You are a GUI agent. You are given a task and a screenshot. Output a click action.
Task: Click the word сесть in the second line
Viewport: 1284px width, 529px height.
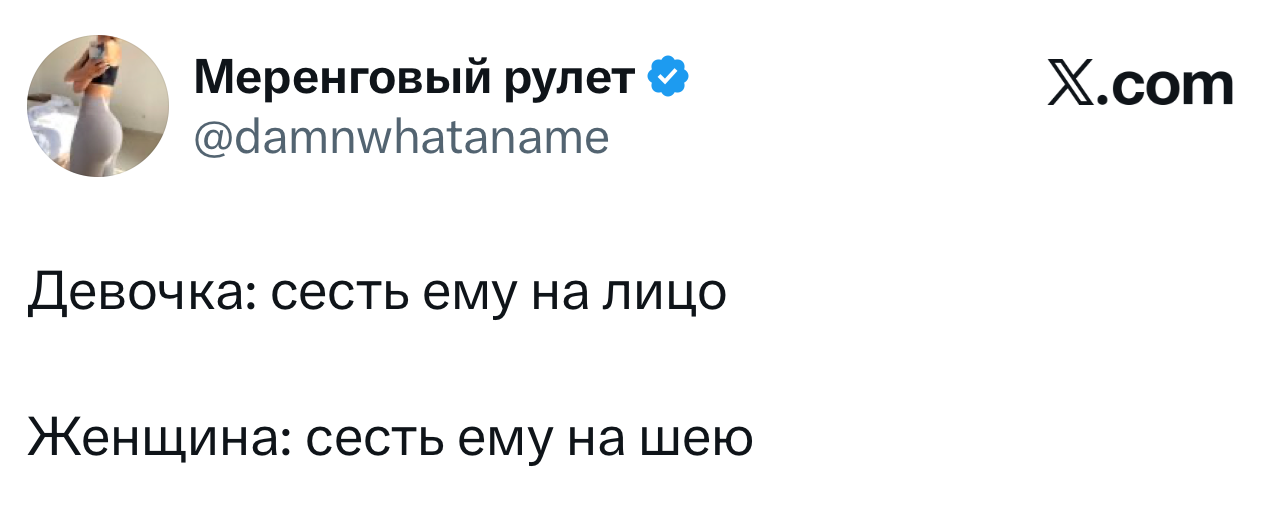(x=365, y=437)
